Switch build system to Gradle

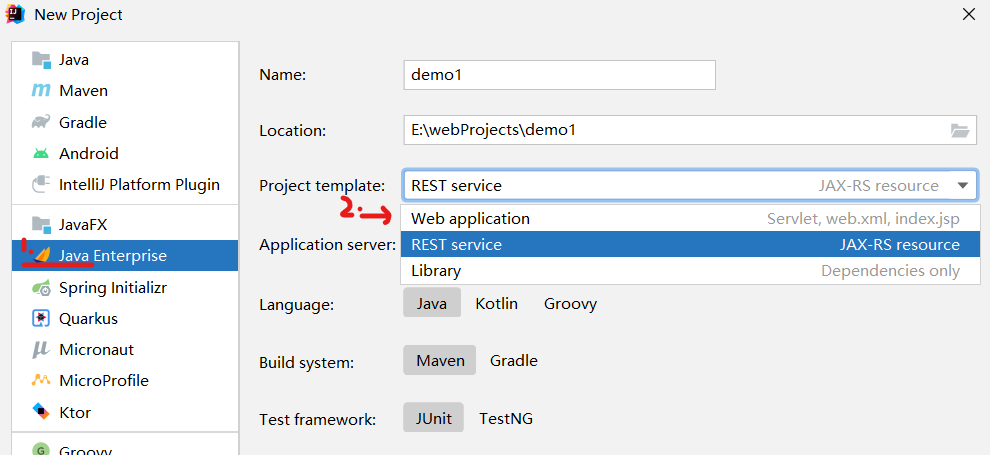click(514, 361)
